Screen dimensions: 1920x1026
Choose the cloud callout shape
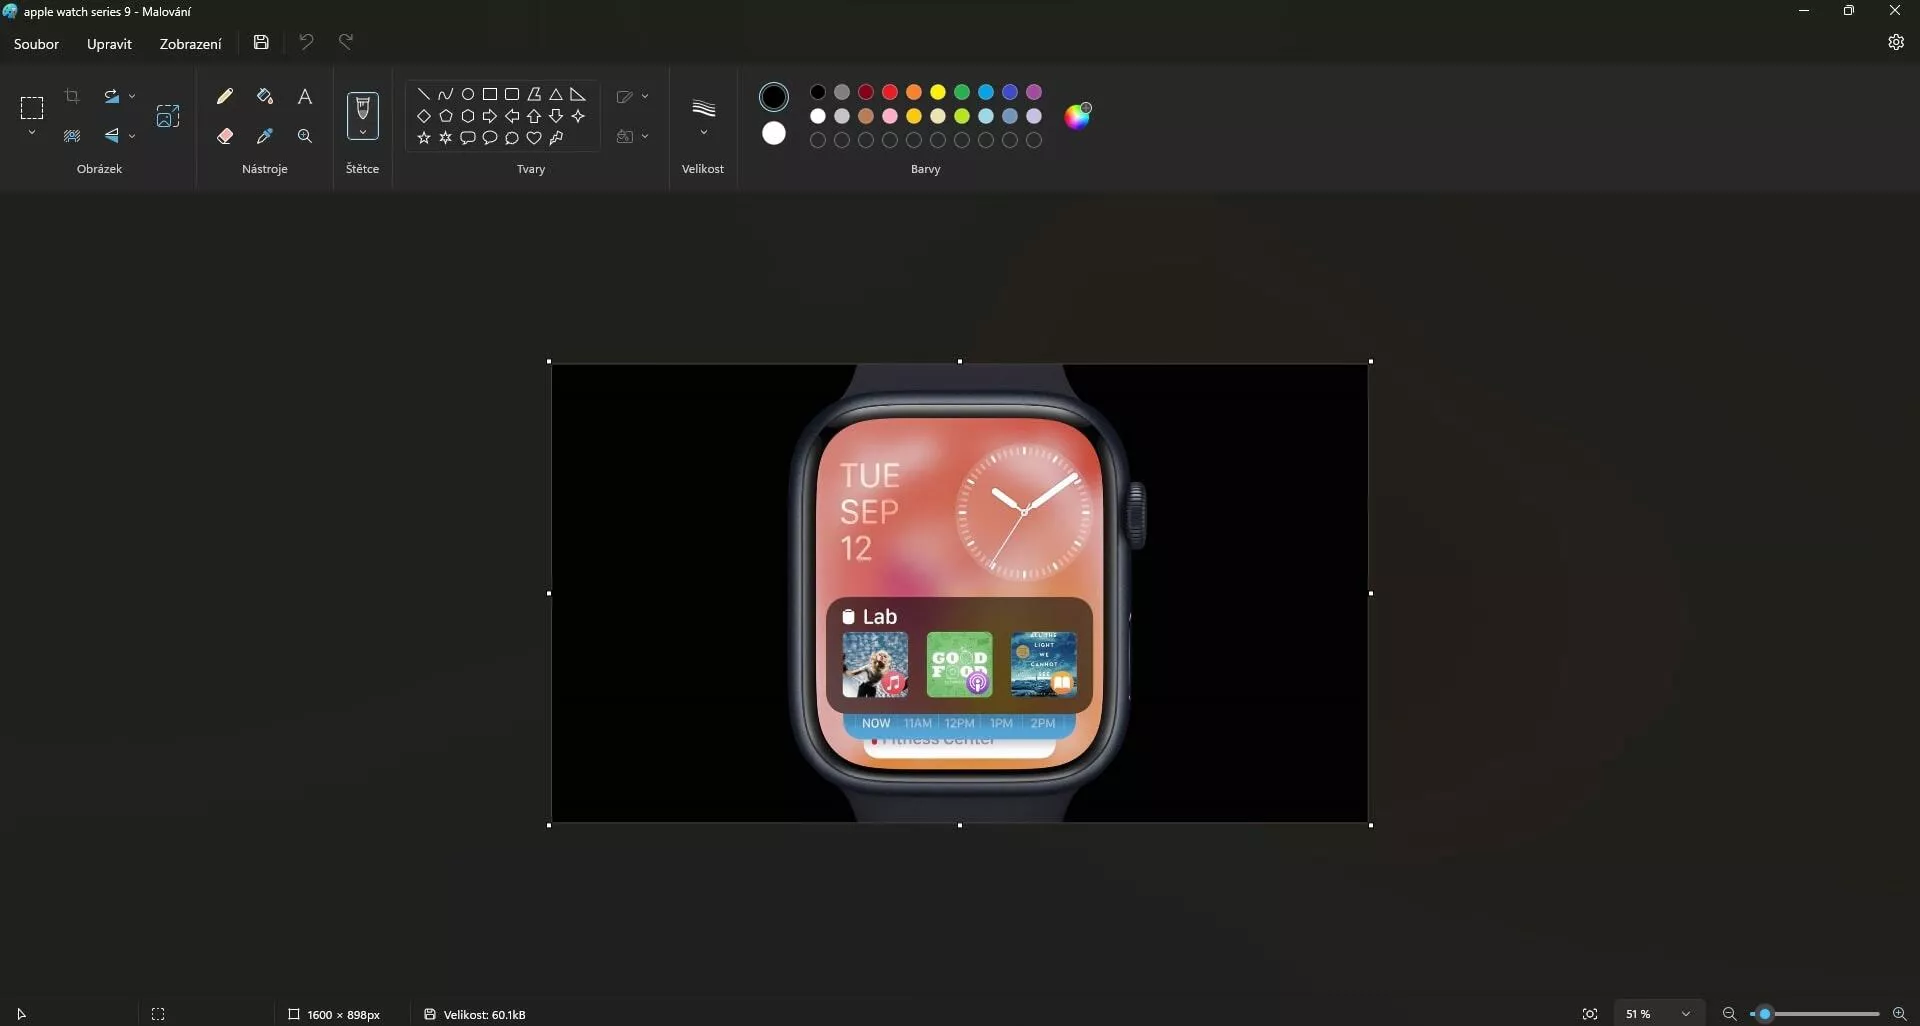512,138
